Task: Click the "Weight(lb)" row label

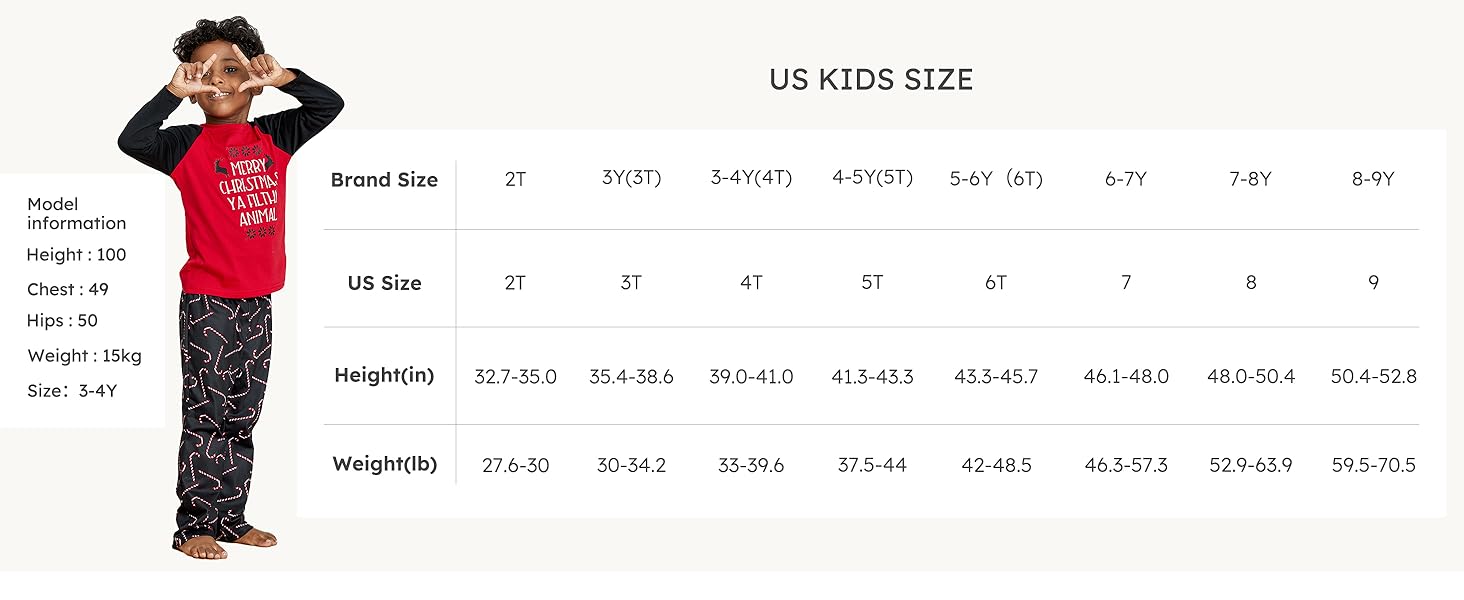Action: pyautogui.click(x=384, y=465)
